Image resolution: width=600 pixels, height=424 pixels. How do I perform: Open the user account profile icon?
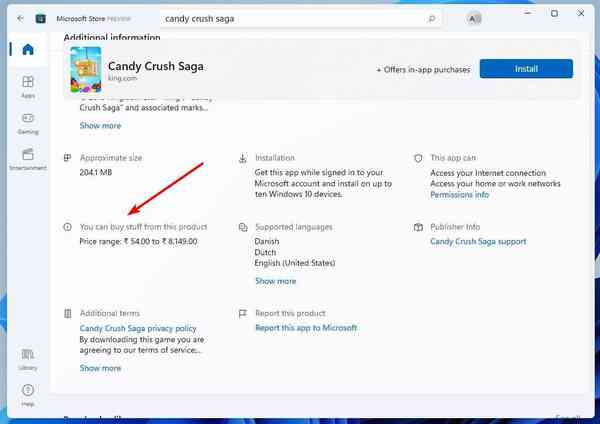pyautogui.click(x=474, y=18)
